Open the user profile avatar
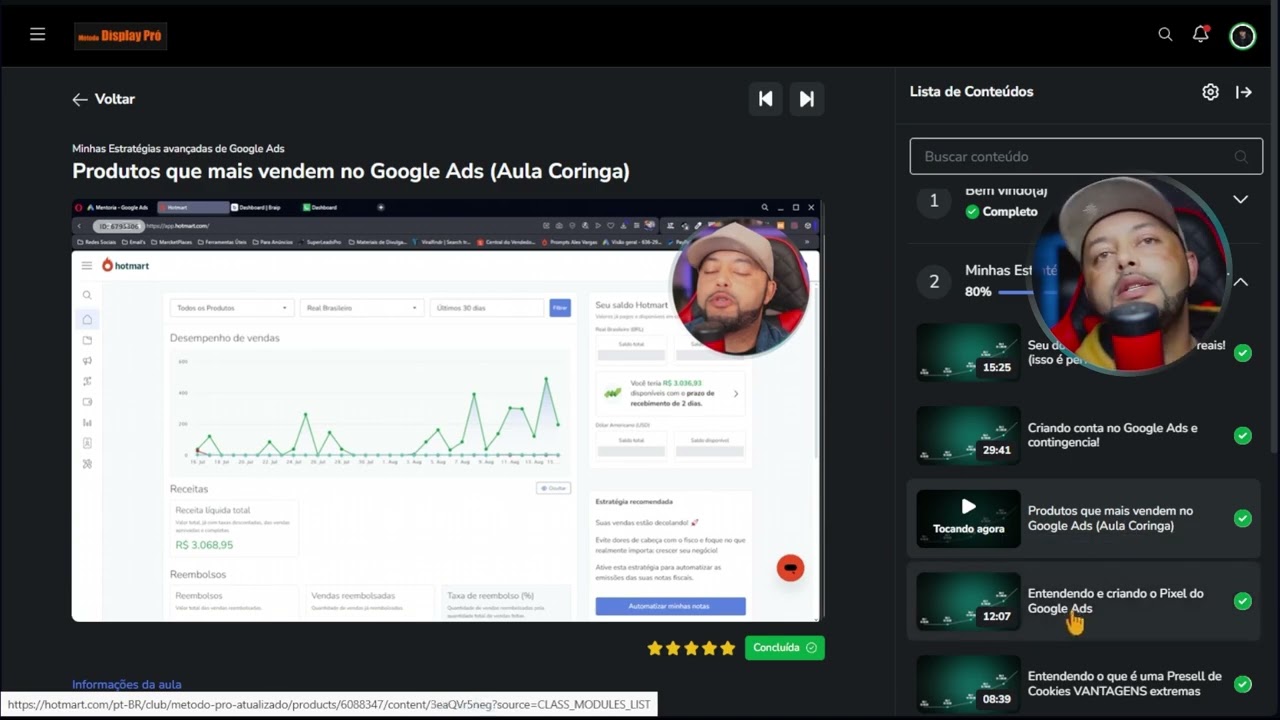This screenshot has height=720, width=1280. [x=1242, y=36]
